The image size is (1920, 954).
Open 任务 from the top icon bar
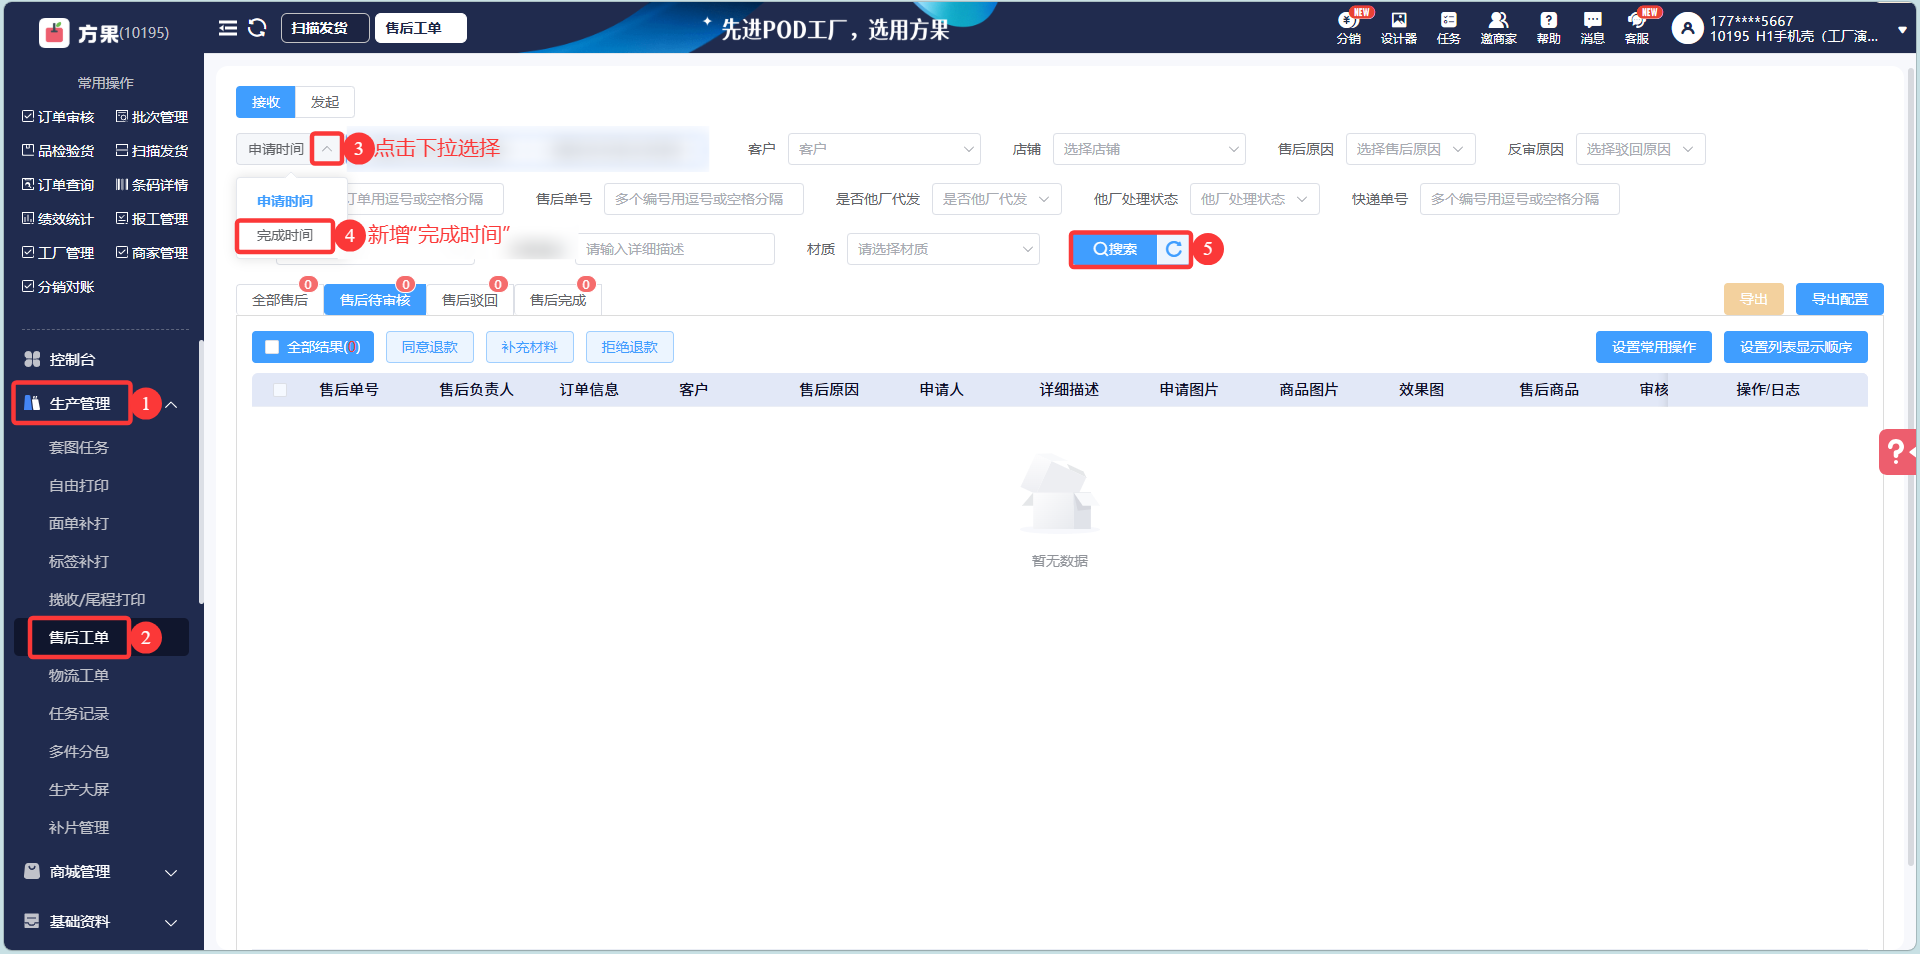[1447, 27]
